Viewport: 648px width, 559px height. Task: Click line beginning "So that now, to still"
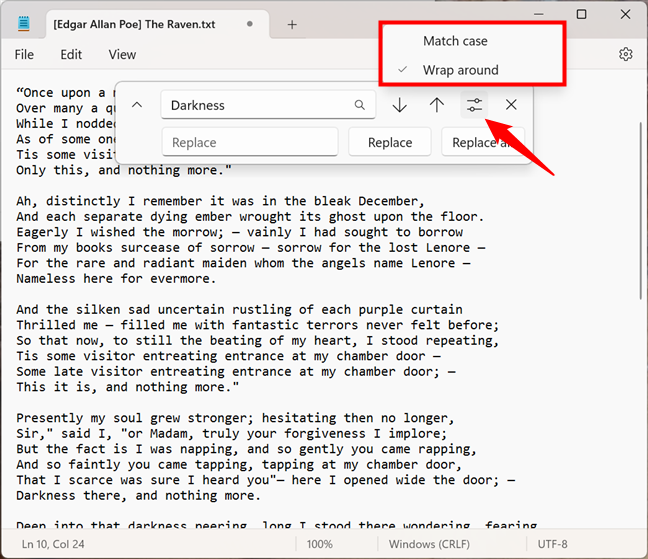(x=257, y=340)
